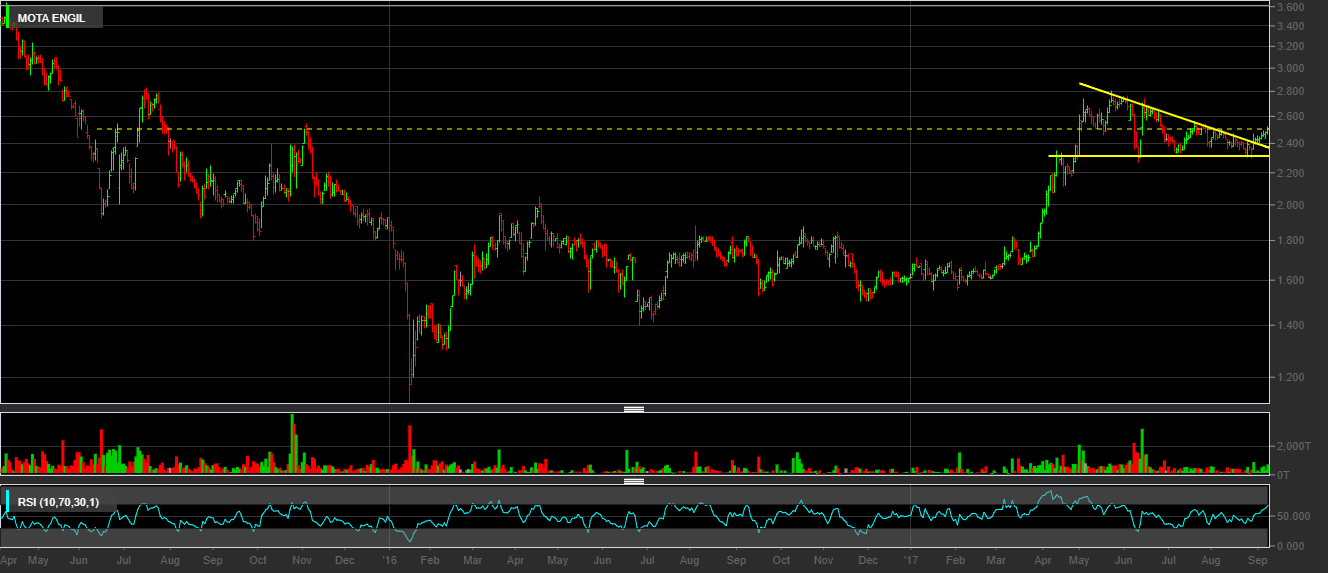Click the 2.200 price axis label

pos(1290,174)
